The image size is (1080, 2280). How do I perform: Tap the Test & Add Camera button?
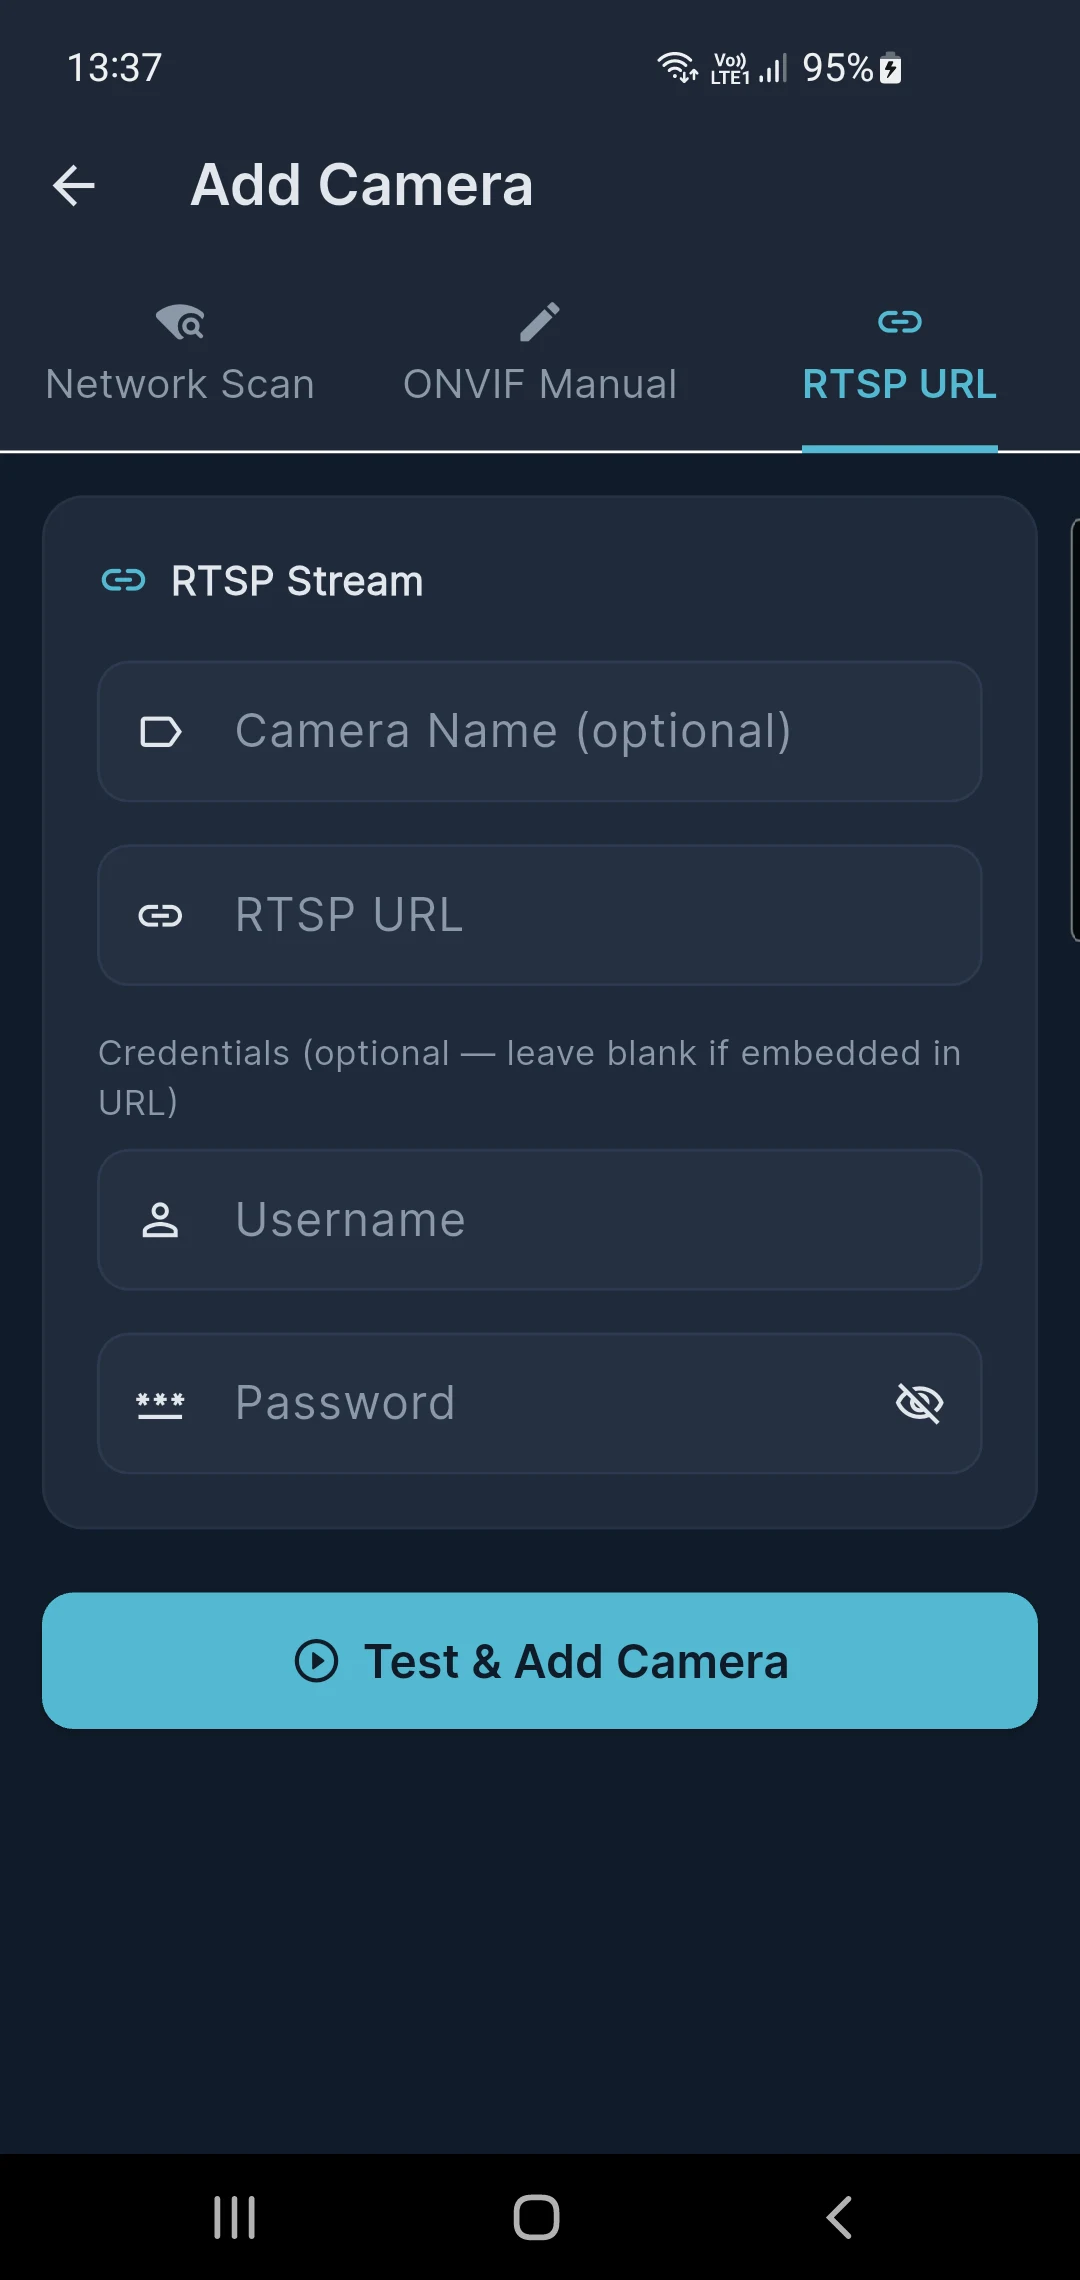tap(540, 1661)
